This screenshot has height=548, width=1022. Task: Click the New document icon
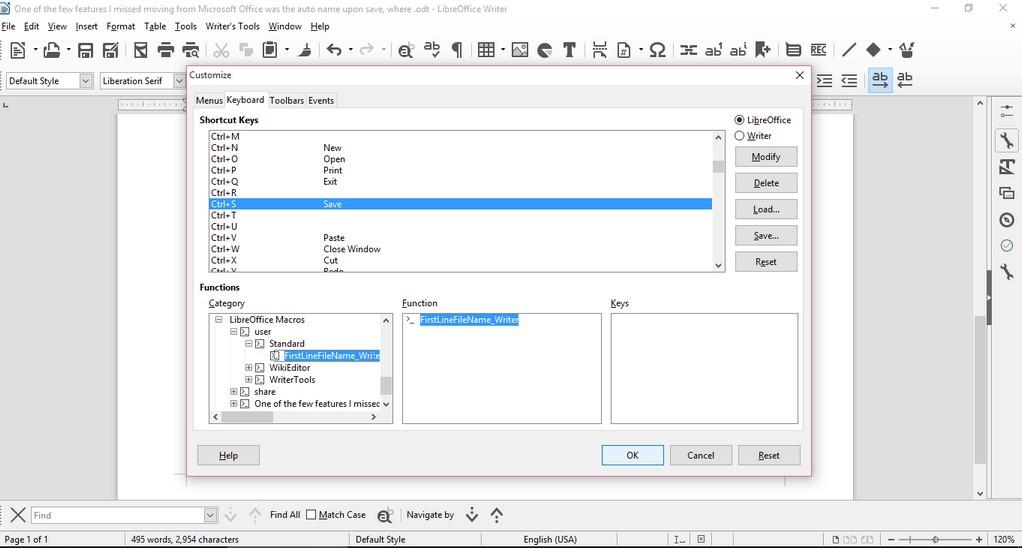[x=18, y=50]
